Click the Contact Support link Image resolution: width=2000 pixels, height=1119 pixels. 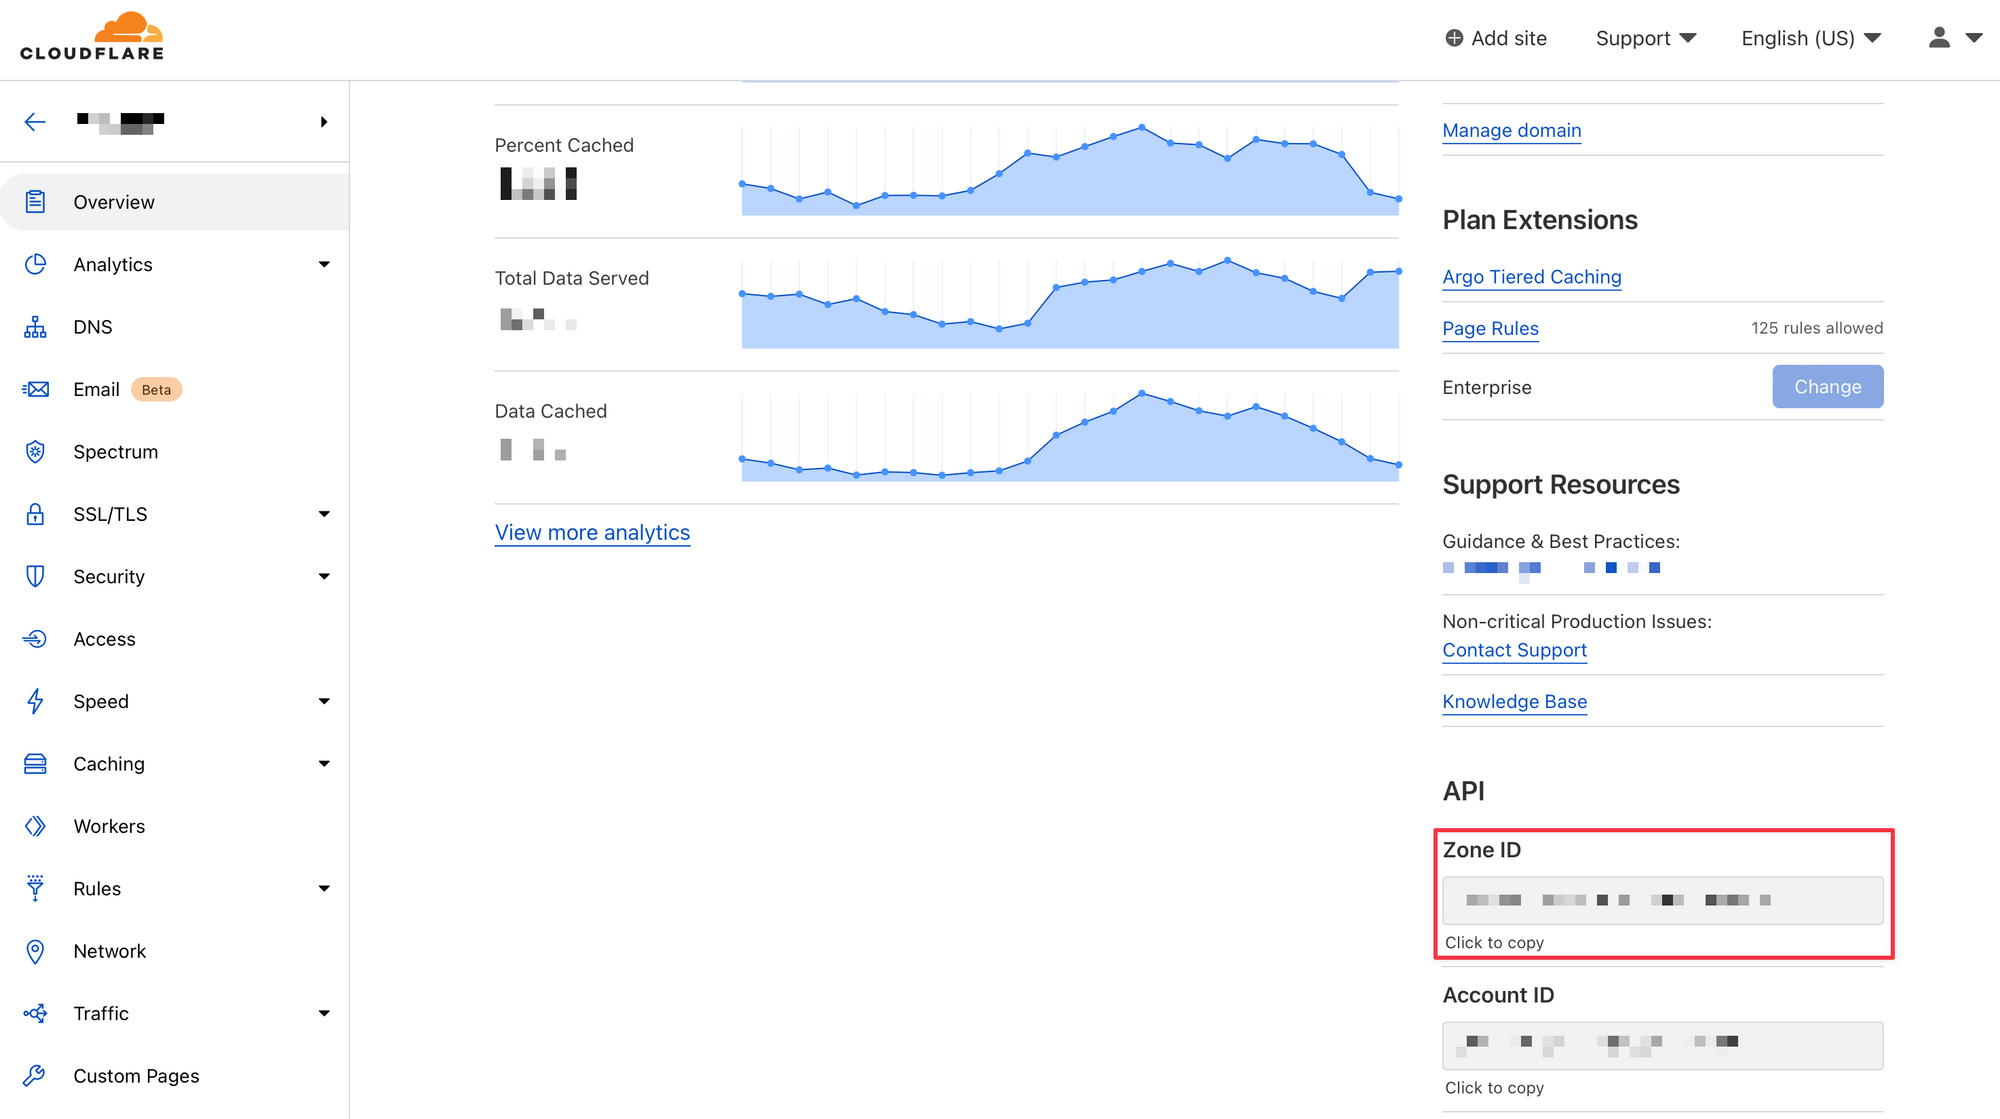[1514, 650]
